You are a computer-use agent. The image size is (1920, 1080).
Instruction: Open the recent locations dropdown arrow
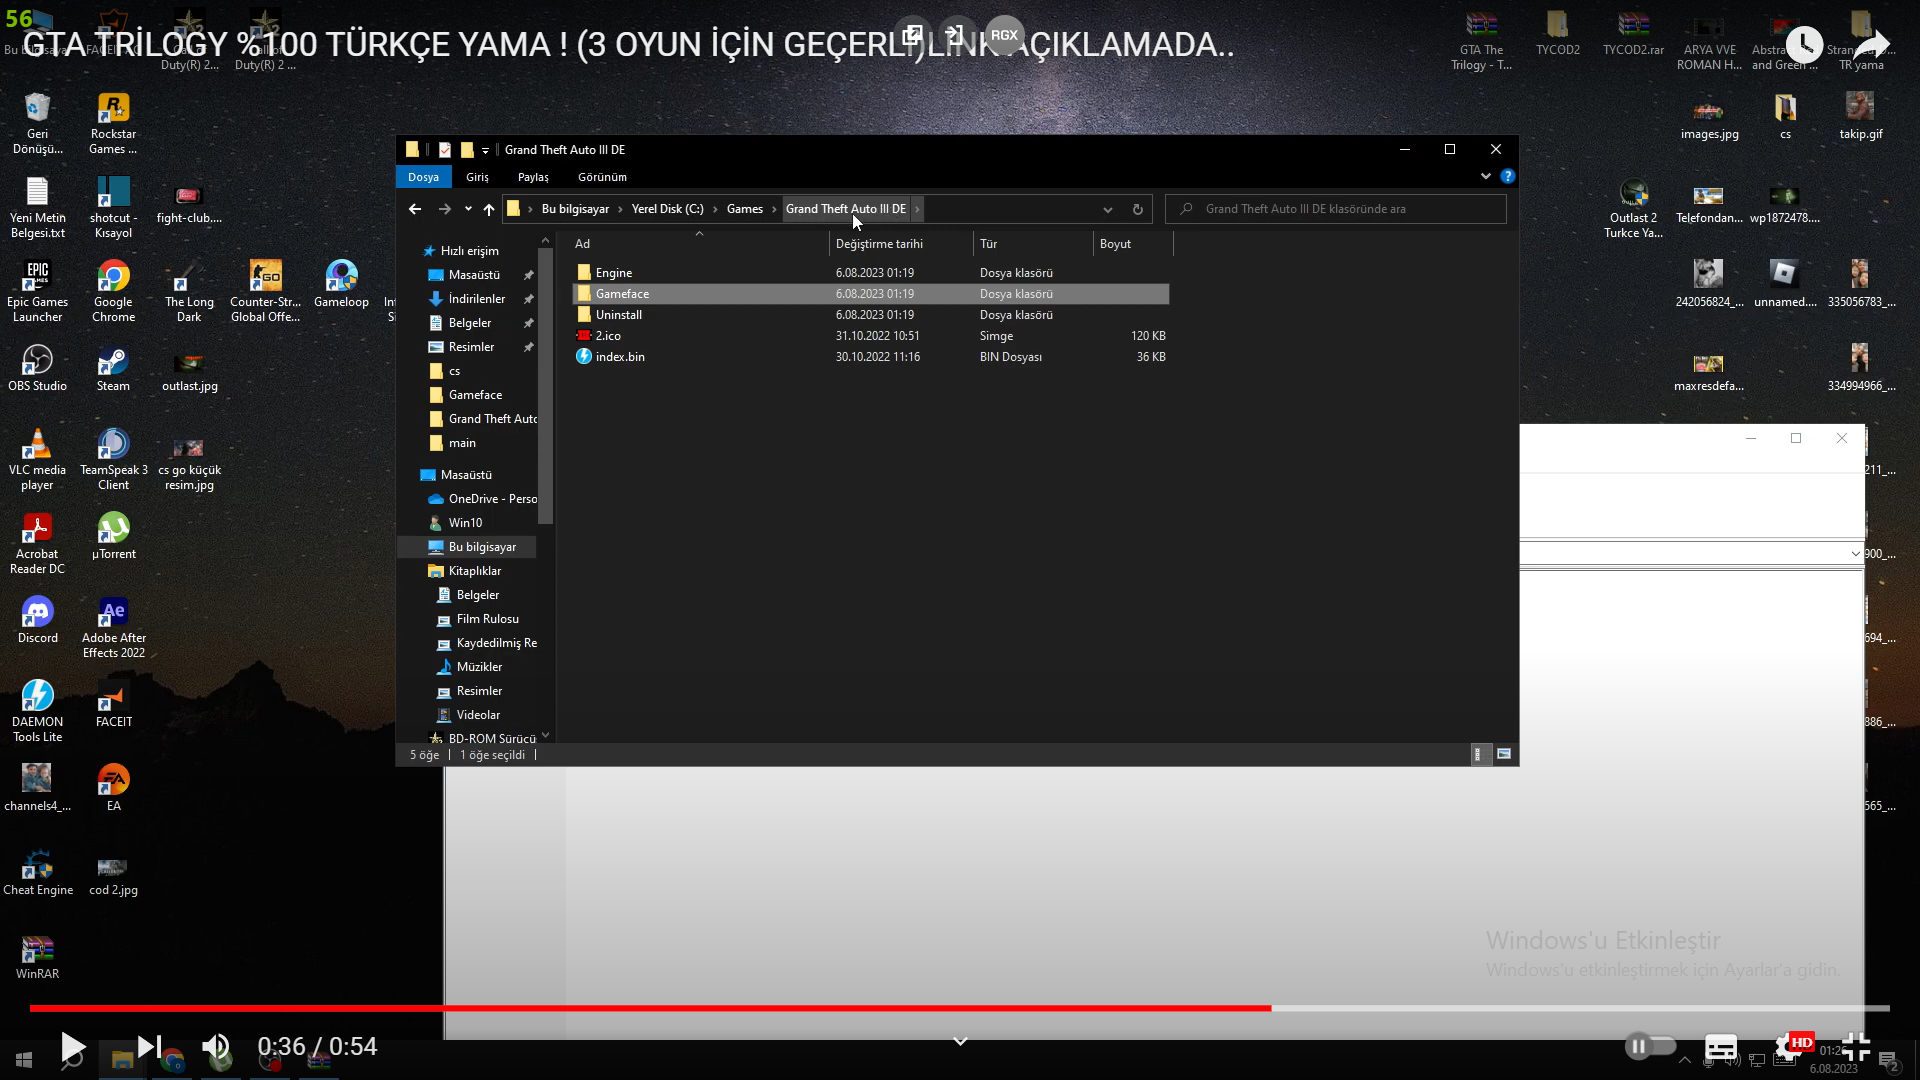pyautogui.click(x=468, y=209)
